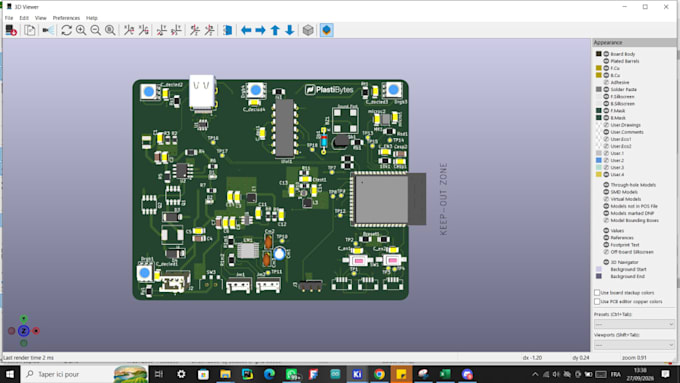Hide Through-hole Models
This screenshot has width=680, height=383.
tap(606, 185)
